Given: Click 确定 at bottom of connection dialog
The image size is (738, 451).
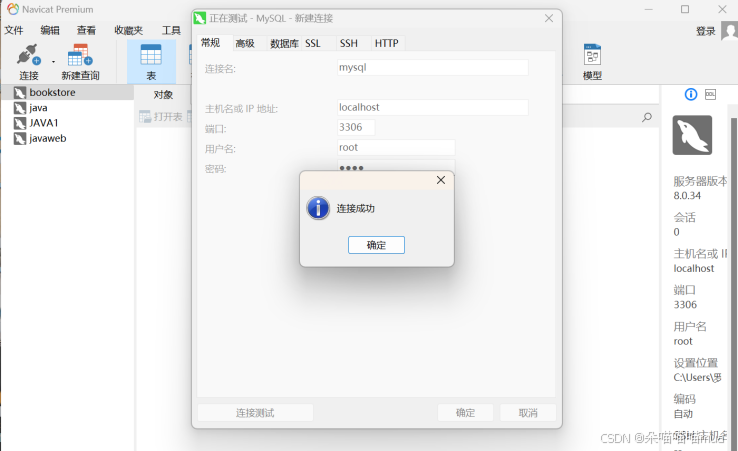Looking at the screenshot, I should (x=465, y=413).
